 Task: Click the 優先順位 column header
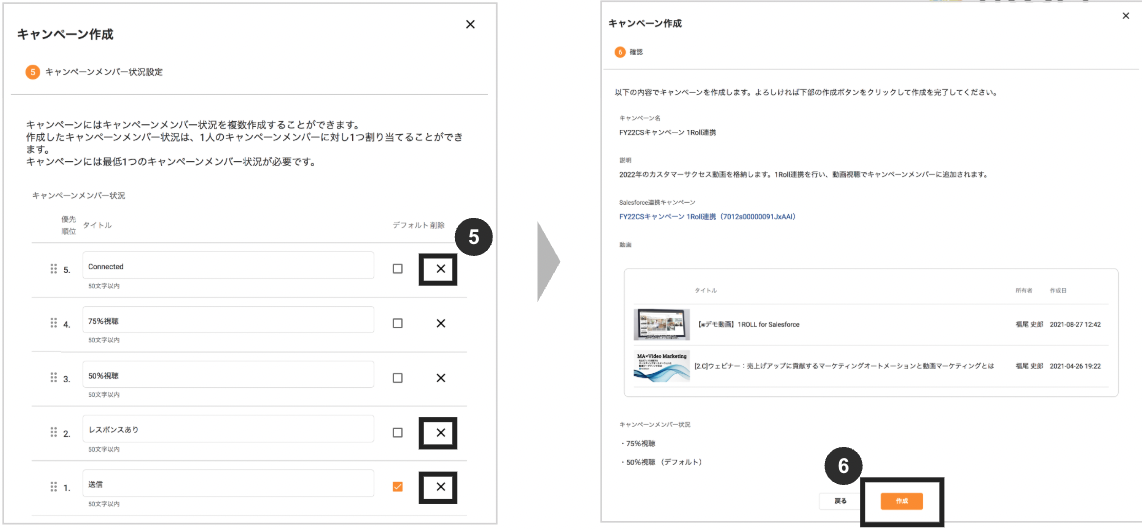click(69, 225)
